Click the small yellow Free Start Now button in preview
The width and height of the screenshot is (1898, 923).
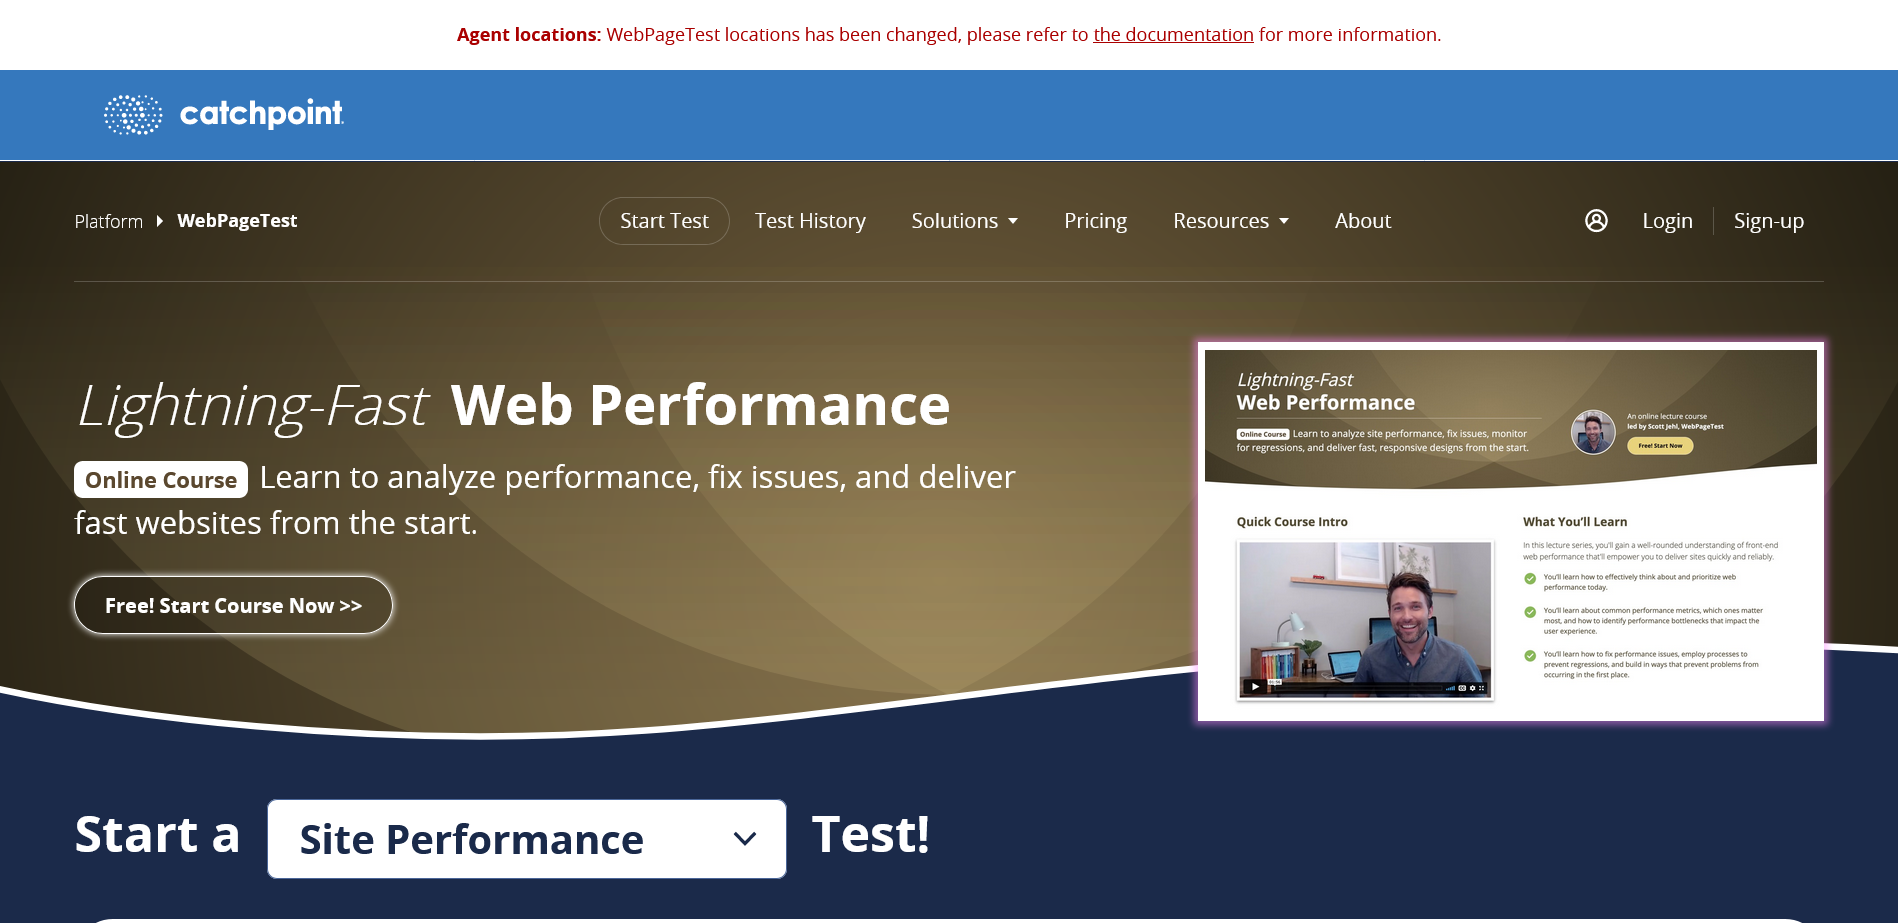1660,446
